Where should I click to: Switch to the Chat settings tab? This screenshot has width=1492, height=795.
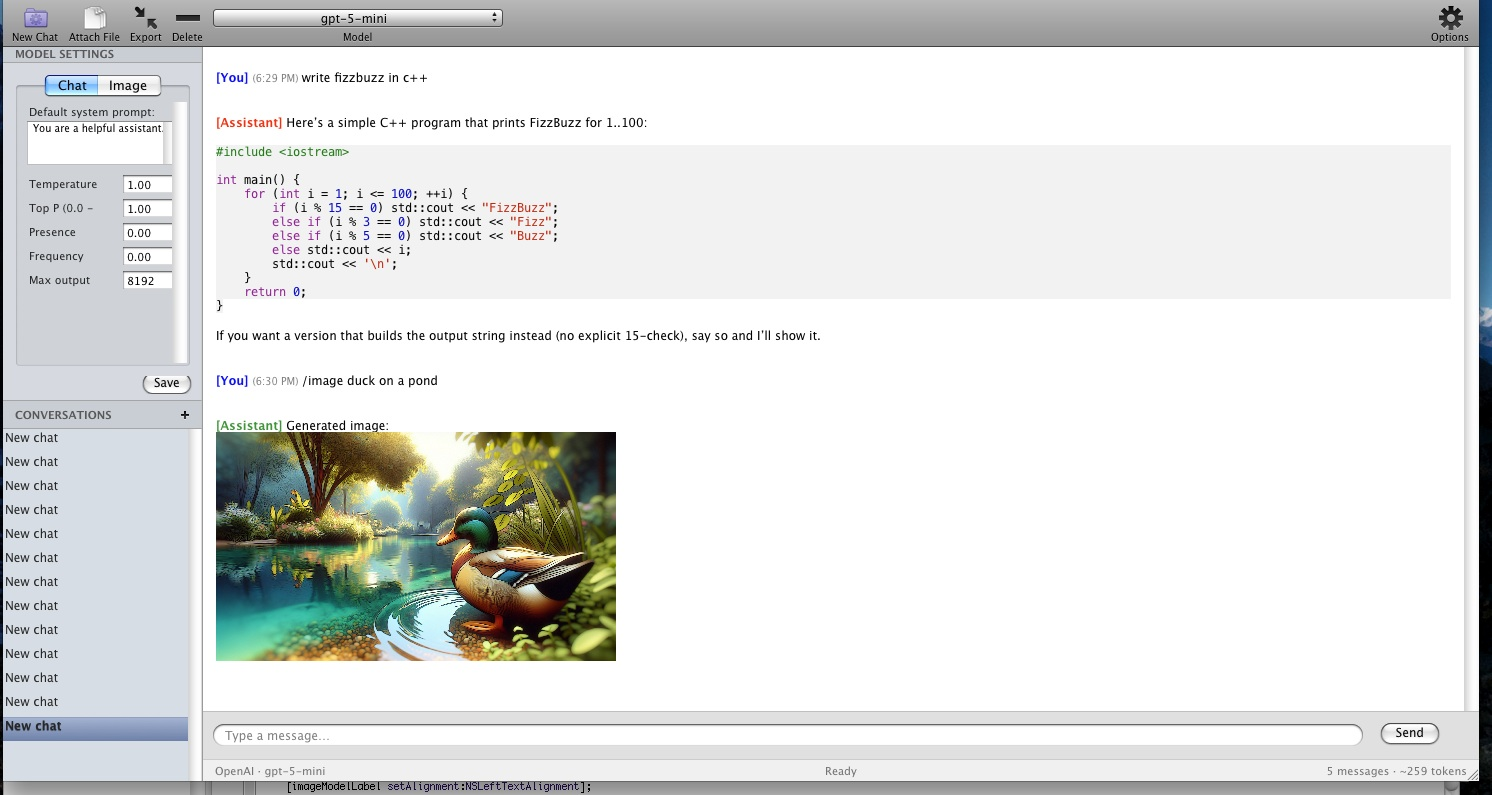click(x=72, y=86)
